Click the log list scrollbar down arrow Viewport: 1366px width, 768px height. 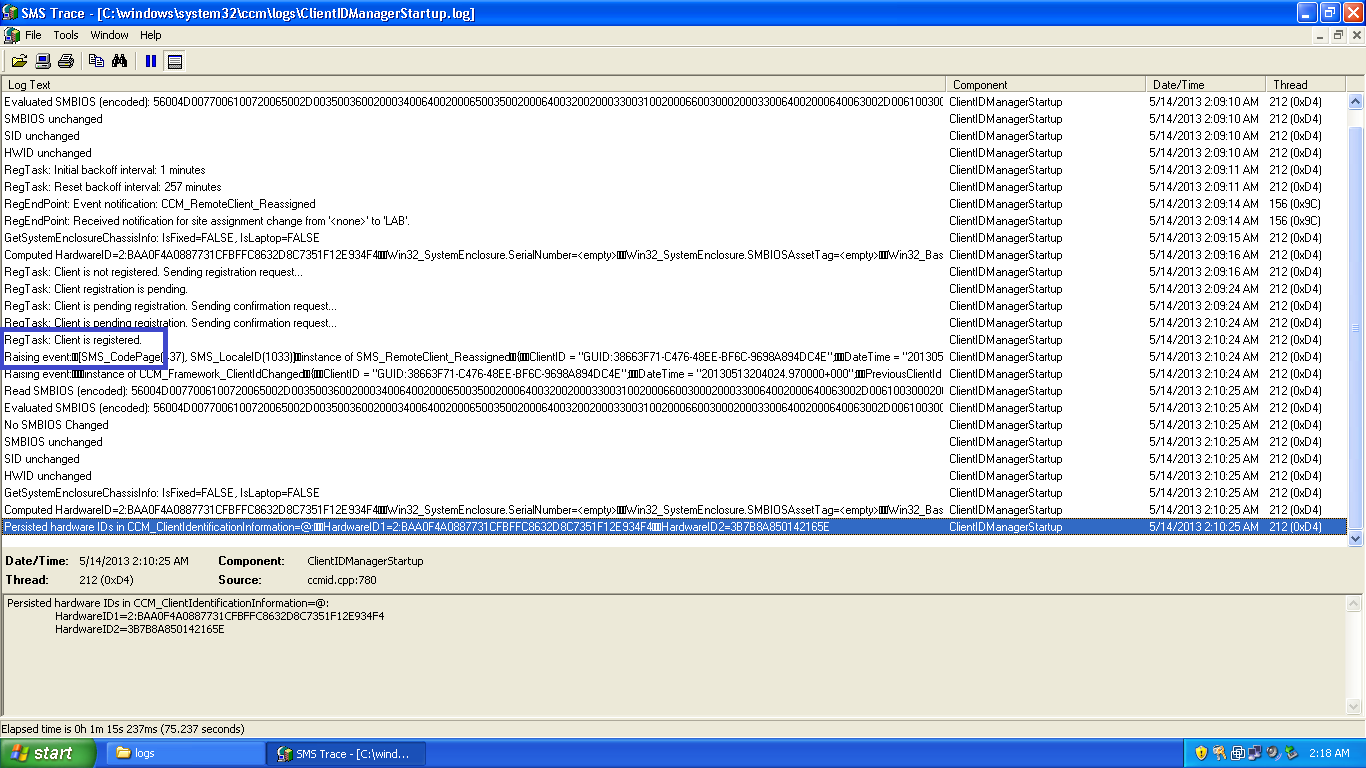(1356, 538)
